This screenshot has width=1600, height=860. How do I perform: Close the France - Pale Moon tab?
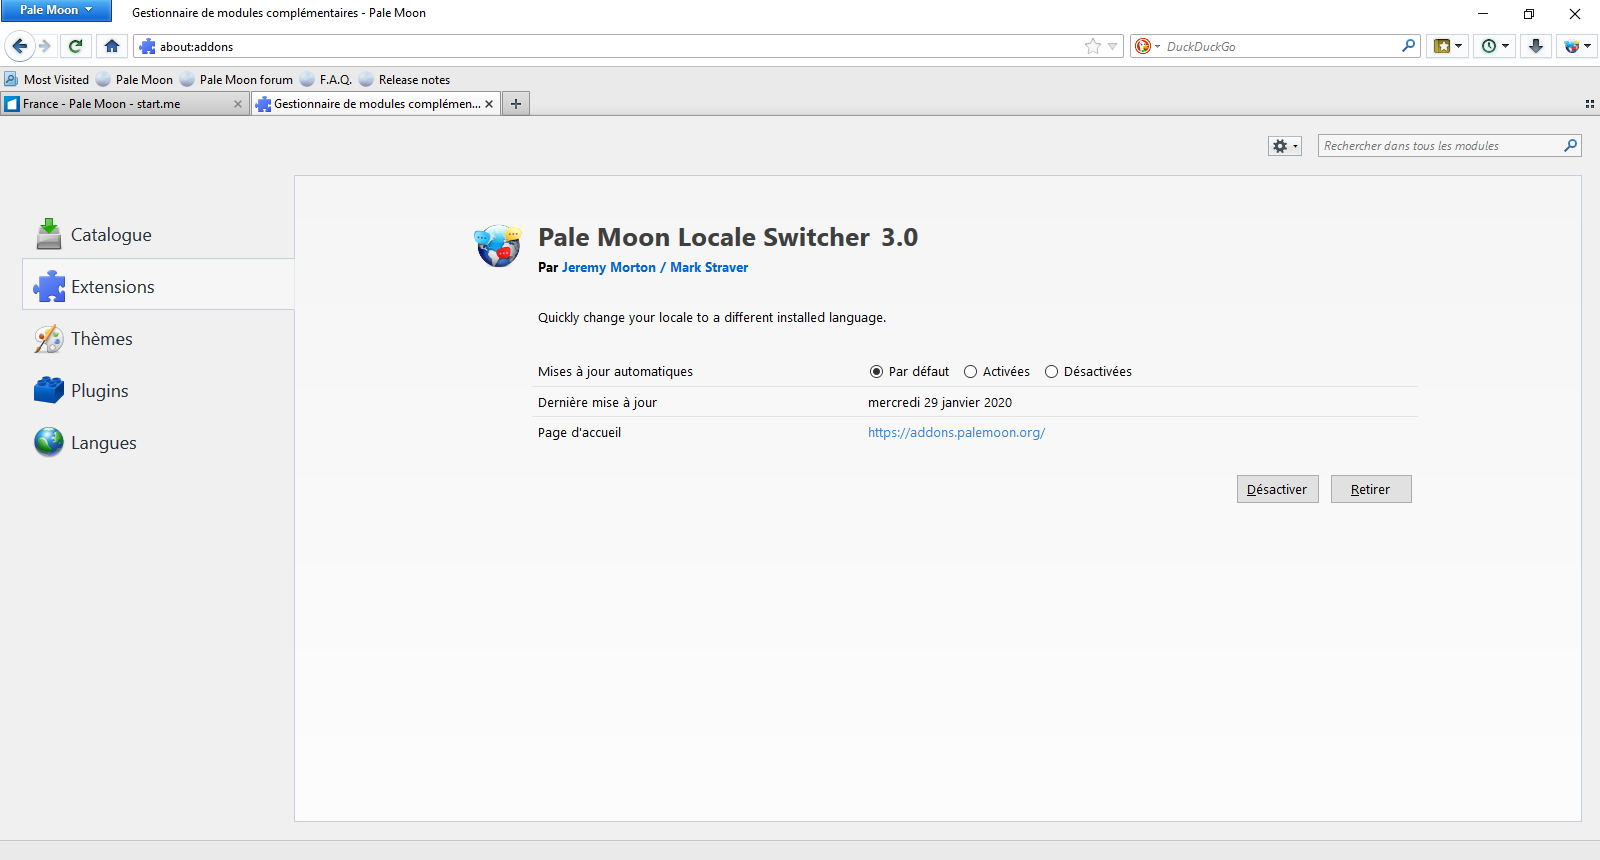point(238,104)
